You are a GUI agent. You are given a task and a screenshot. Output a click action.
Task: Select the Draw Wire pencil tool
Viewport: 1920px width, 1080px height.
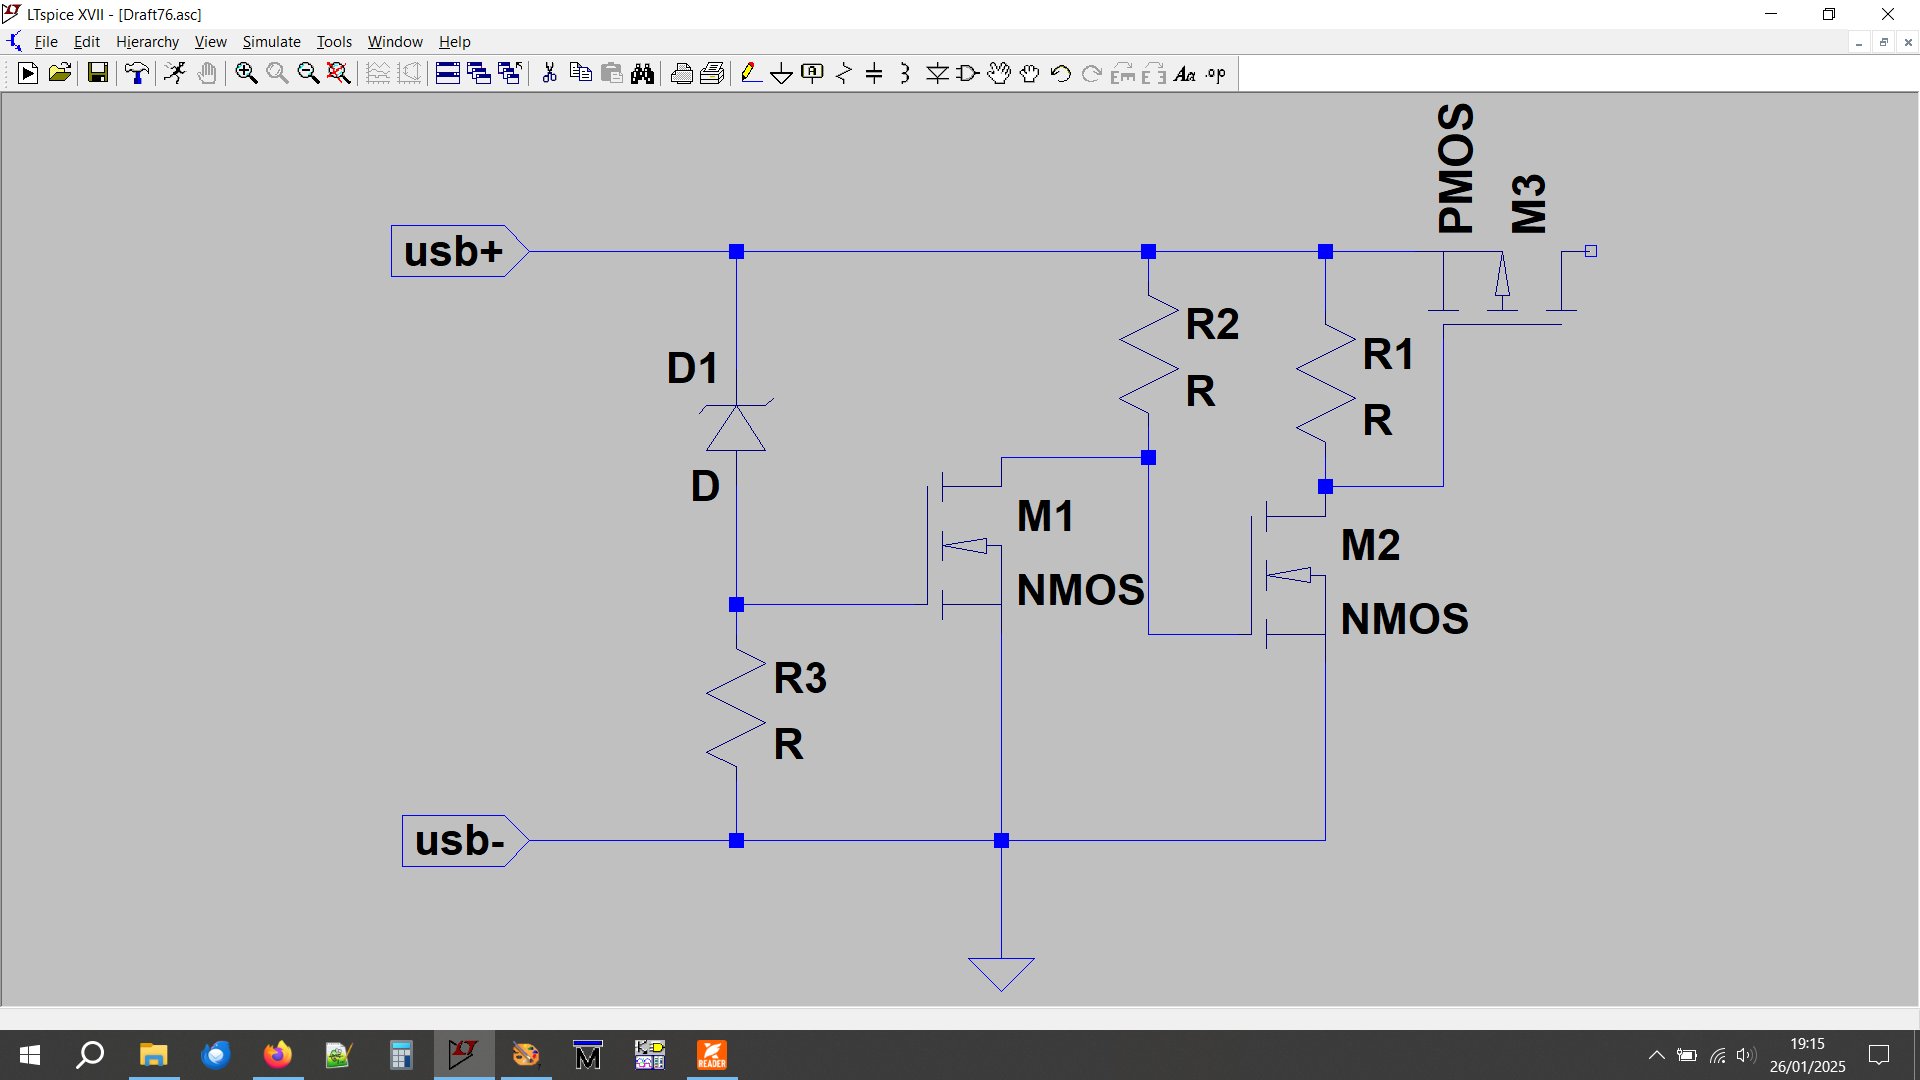click(750, 73)
